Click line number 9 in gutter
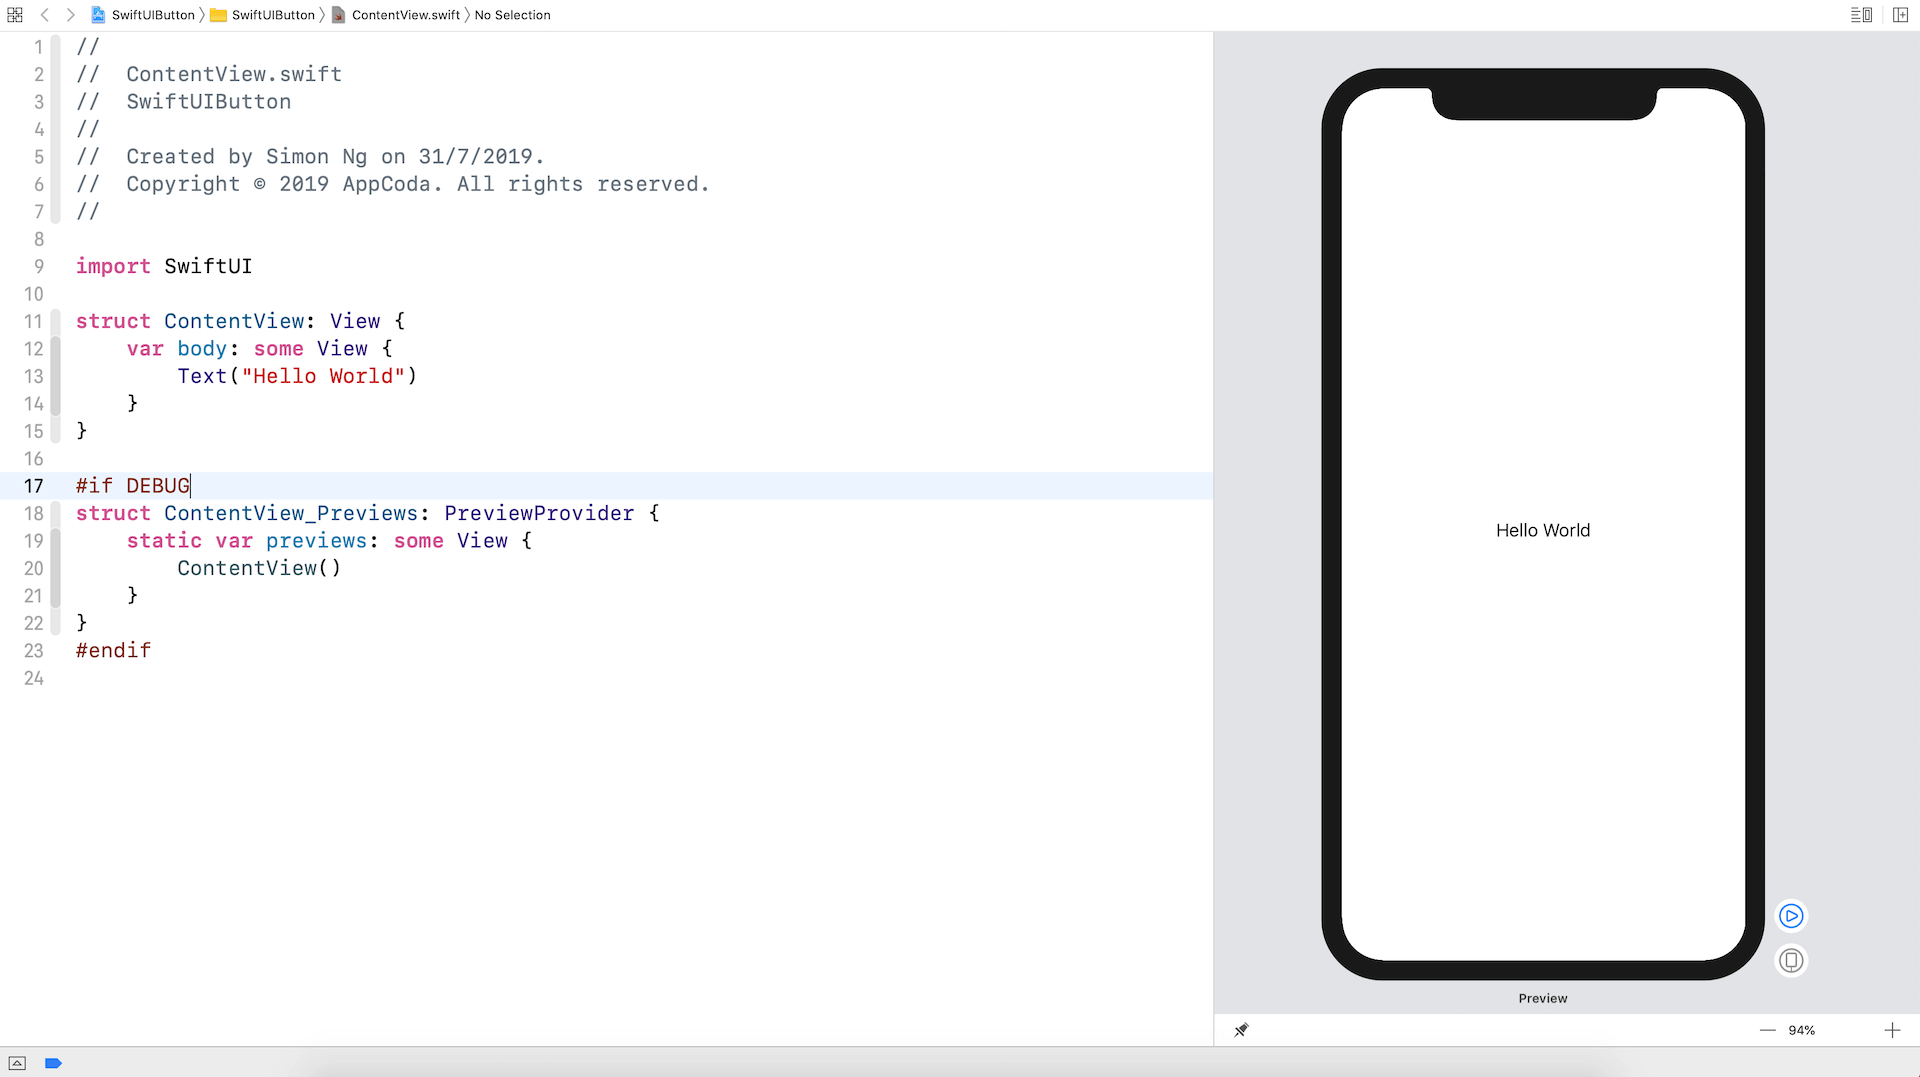The height and width of the screenshot is (1077, 1920). pyautogui.click(x=38, y=266)
